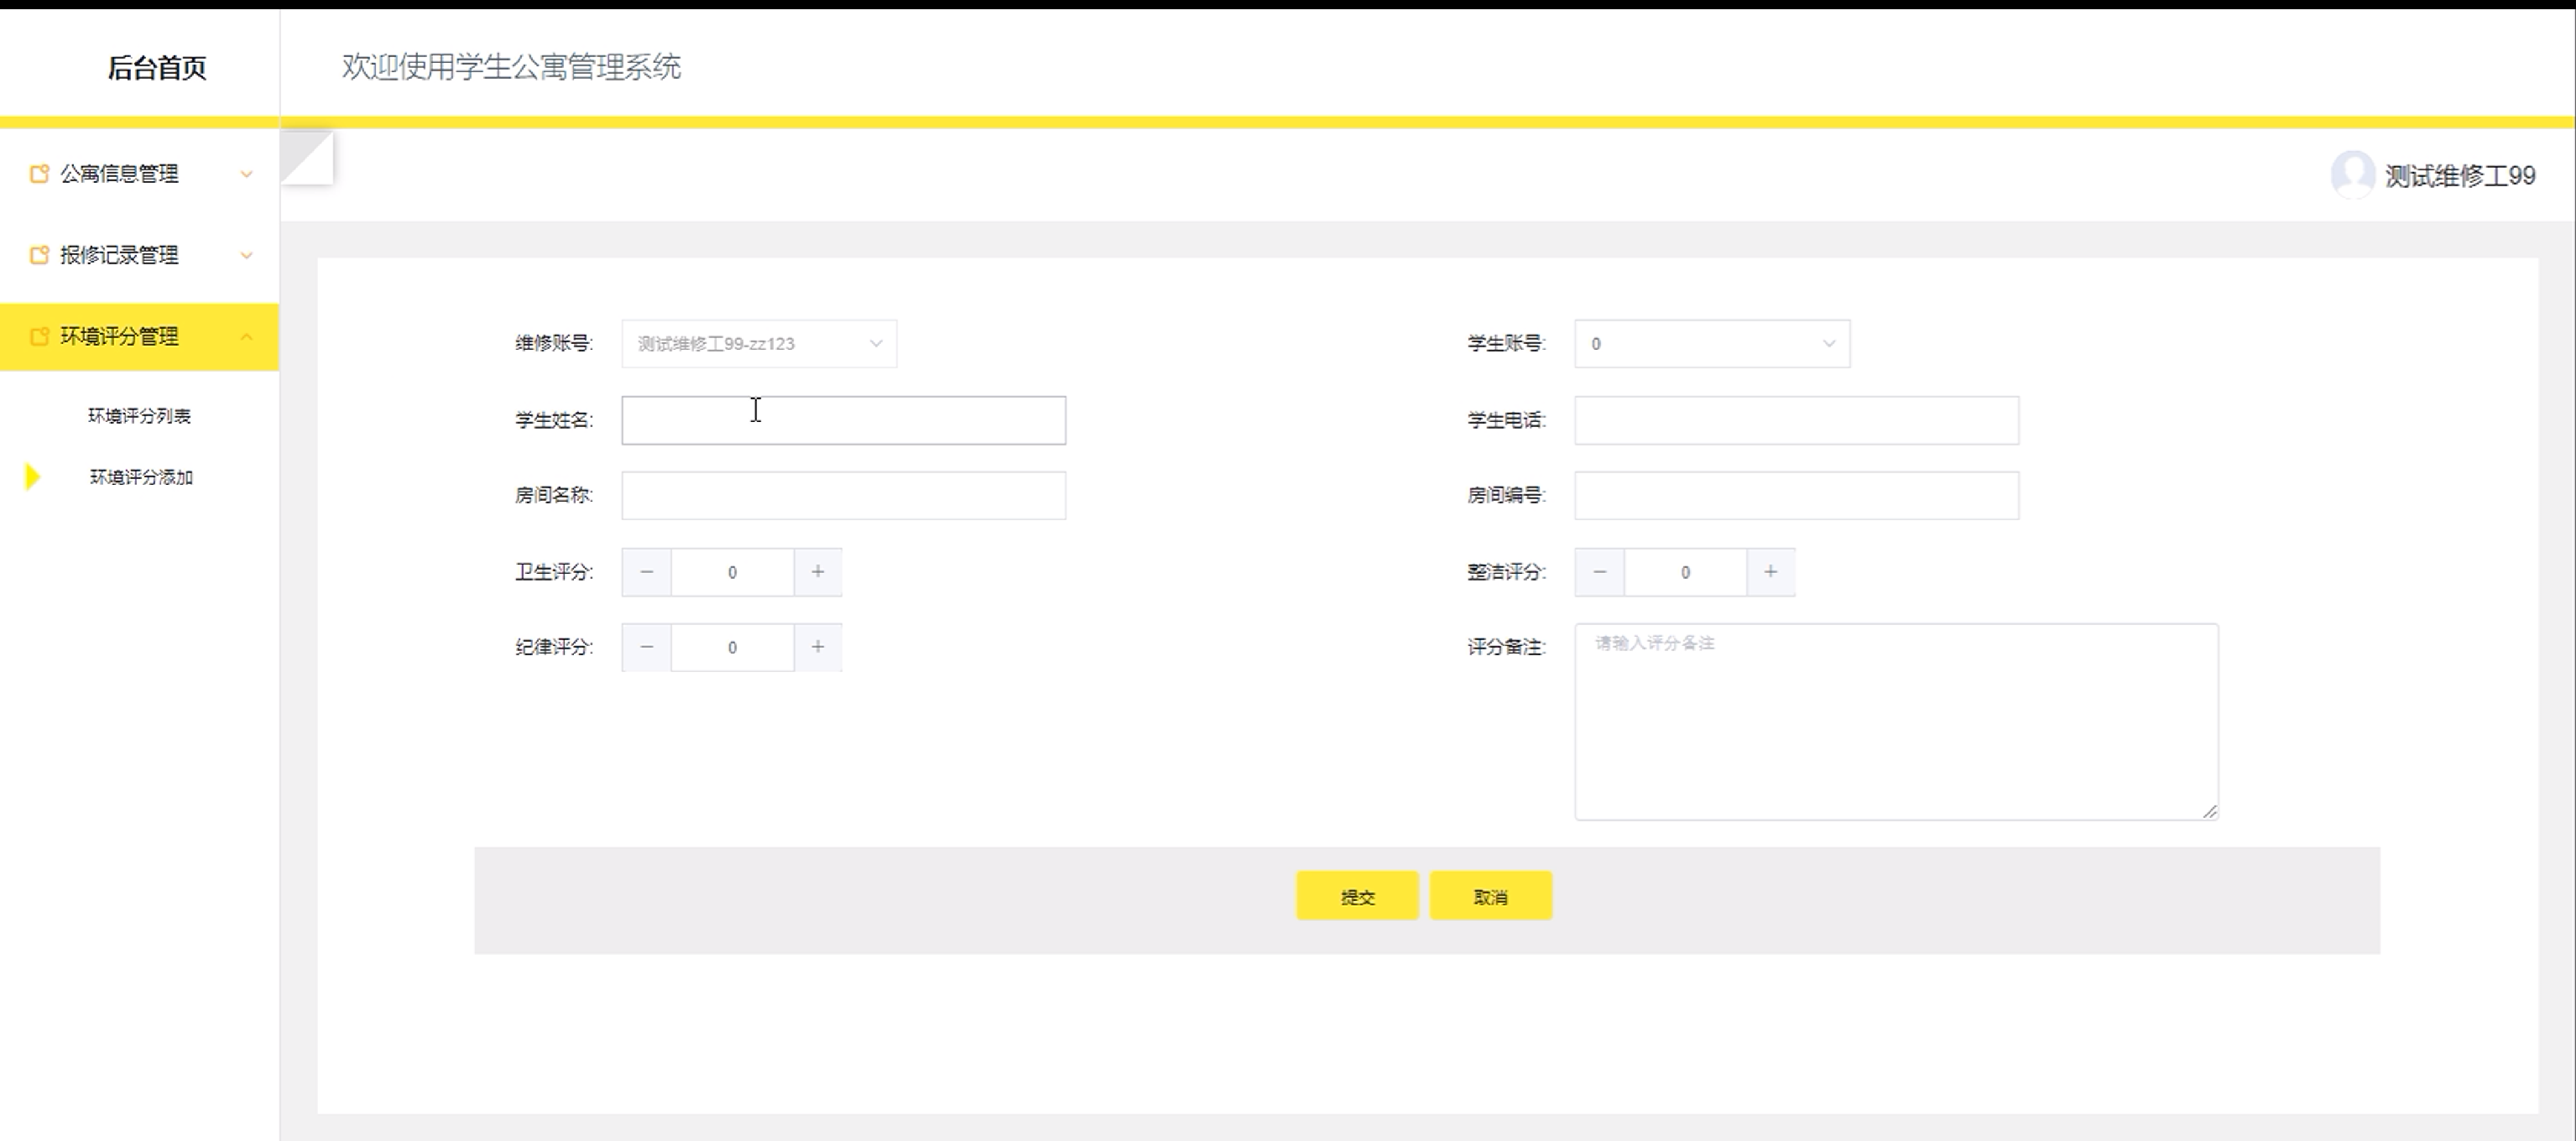Click the 取消 button
Image resolution: width=2576 pixels, height=1141 pixels.
click(x=1490, y=896)
